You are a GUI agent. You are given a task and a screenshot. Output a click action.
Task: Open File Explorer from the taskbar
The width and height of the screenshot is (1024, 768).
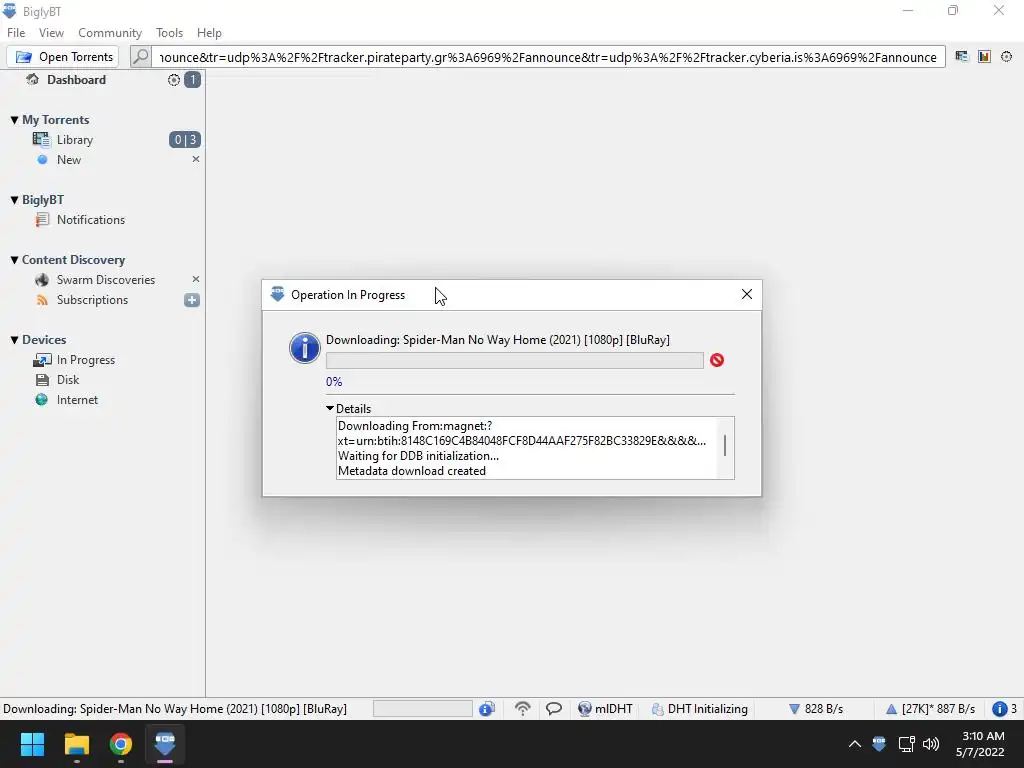pyautogui.click(x=76, y=744)
